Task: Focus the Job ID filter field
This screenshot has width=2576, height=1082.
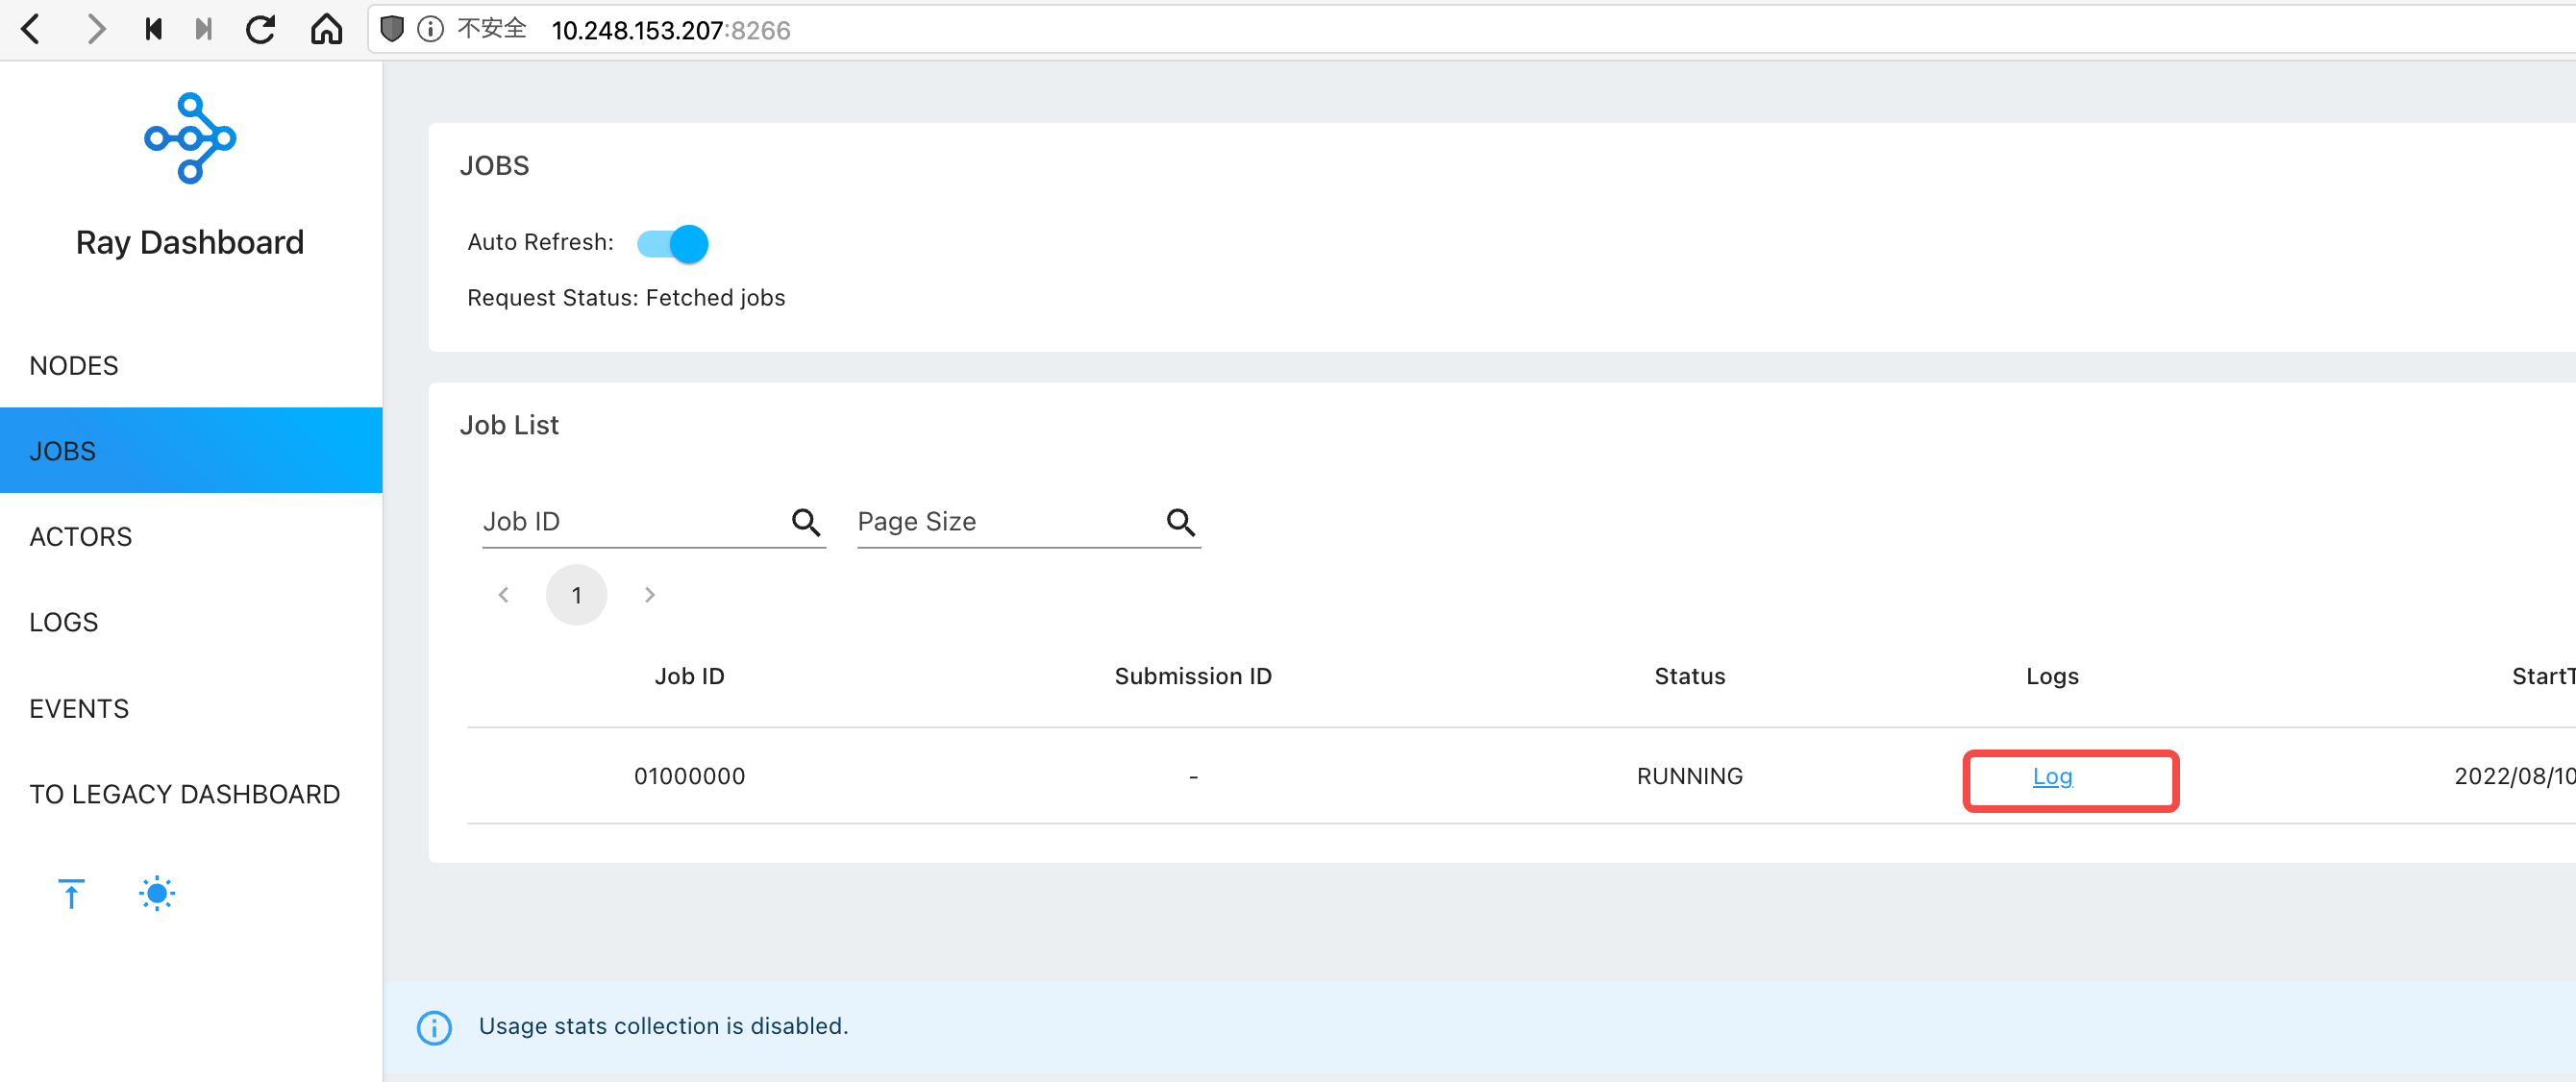Action: pos(630,521)
